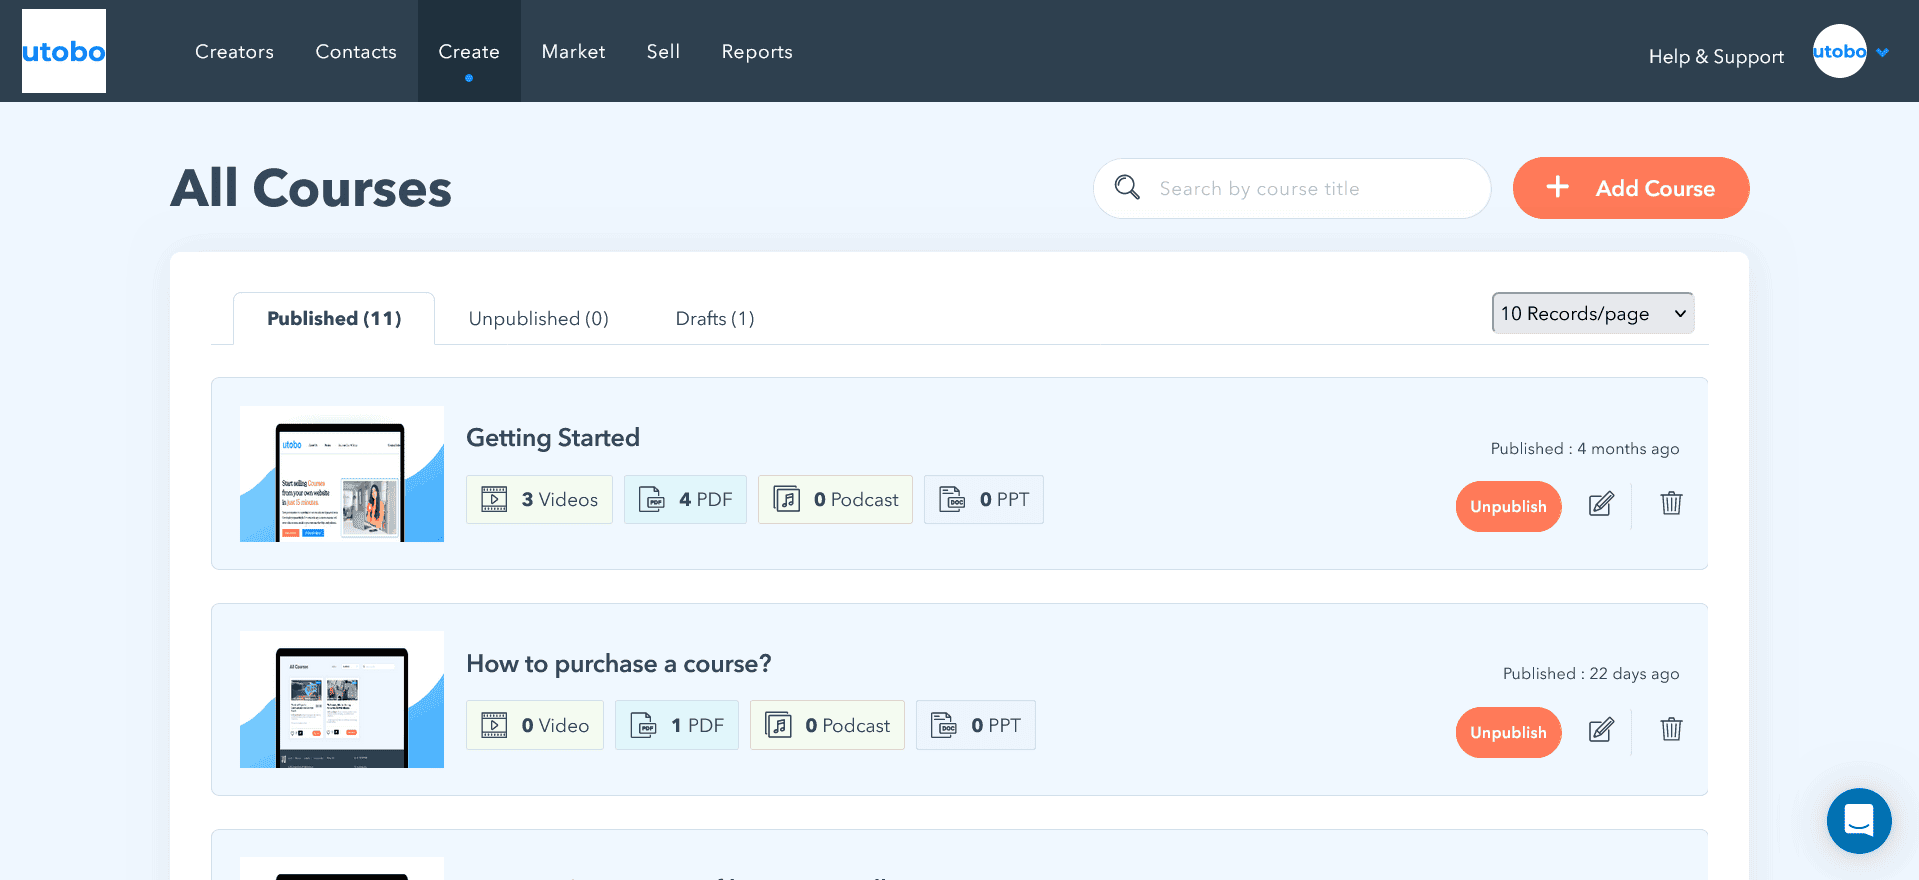The image size is (1919, 880).
Task: Open the Sell menu
Action: click(x=663, y=52)
